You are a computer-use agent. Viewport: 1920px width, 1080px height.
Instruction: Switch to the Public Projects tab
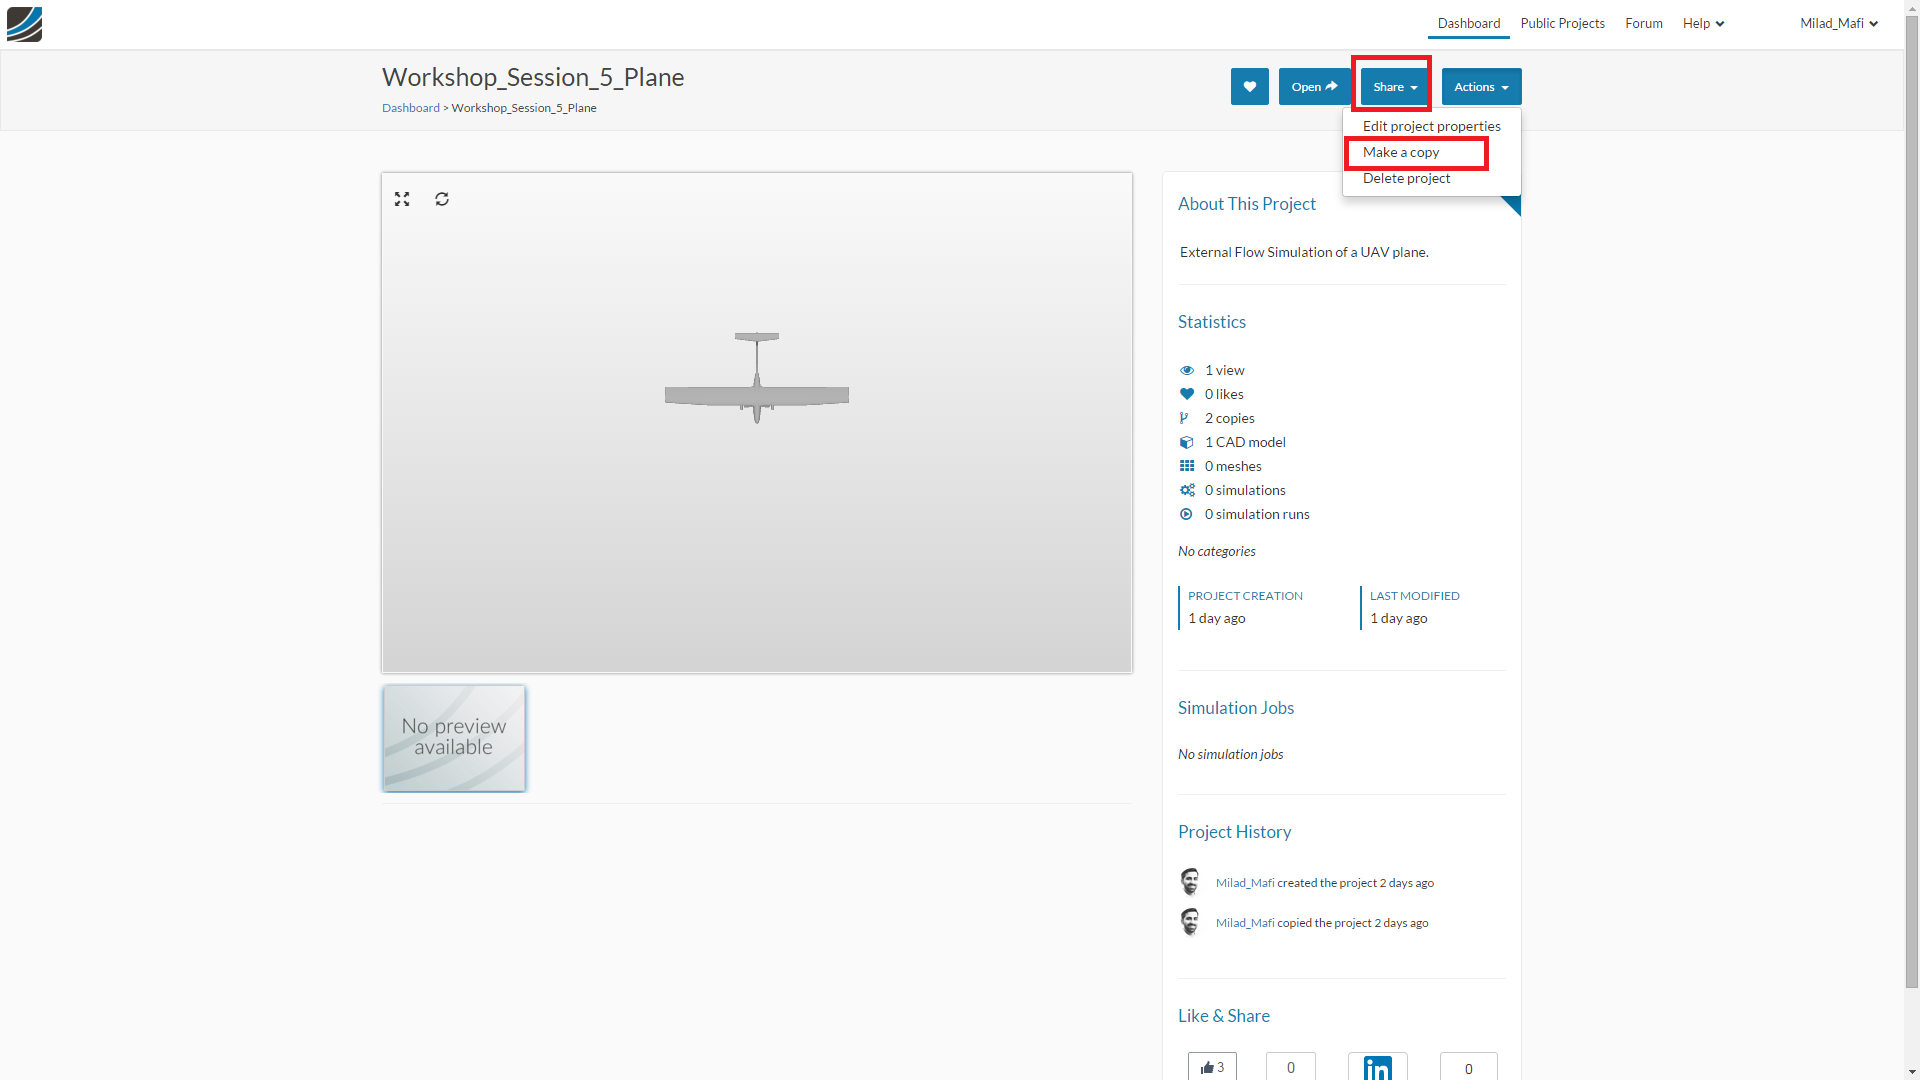click(1562, 23)
